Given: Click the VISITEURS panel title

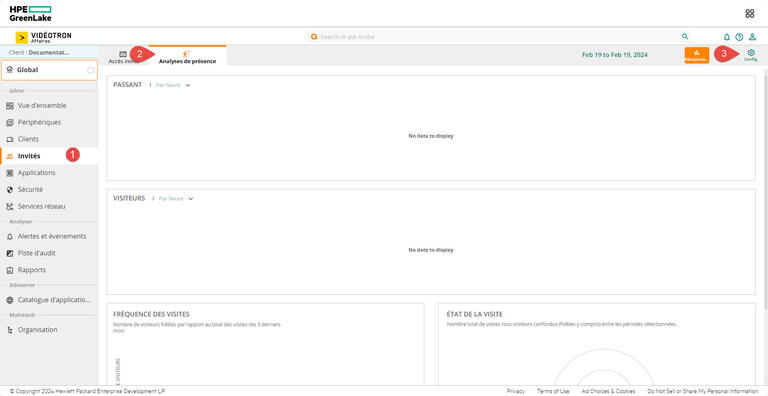Looking at the screenshot, I should (129, 198).
